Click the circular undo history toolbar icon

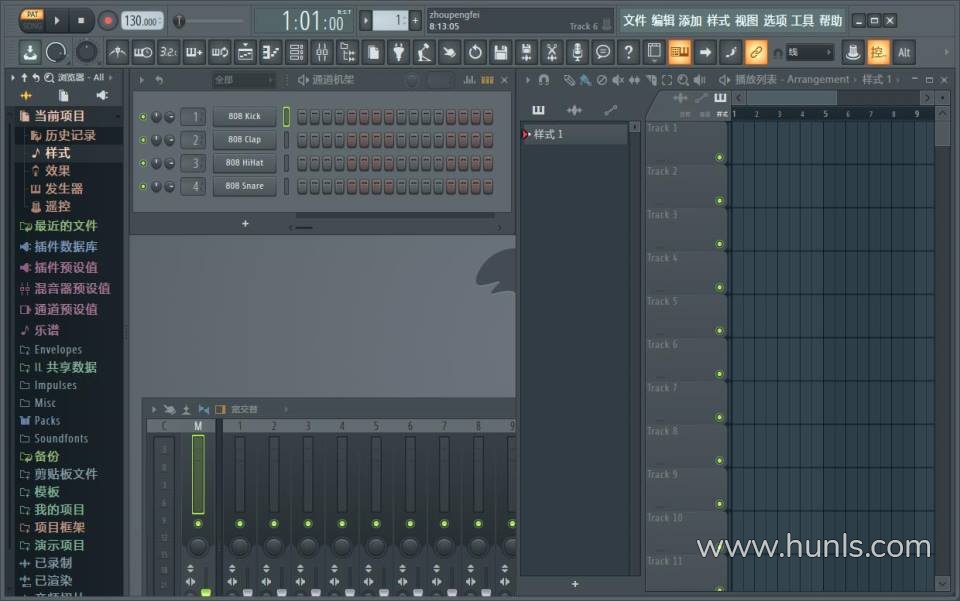(475, 53)
